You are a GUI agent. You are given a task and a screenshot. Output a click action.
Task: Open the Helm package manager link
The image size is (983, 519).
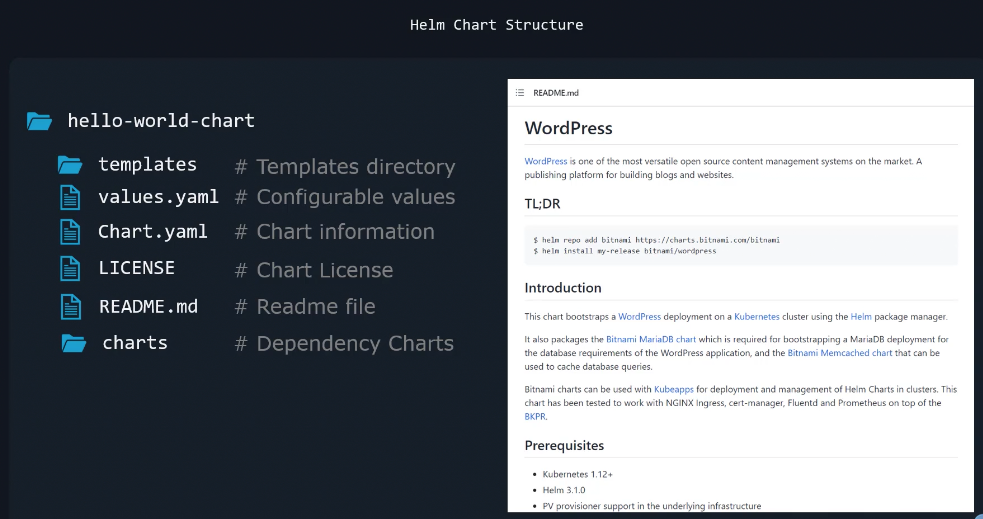(862, 317)
